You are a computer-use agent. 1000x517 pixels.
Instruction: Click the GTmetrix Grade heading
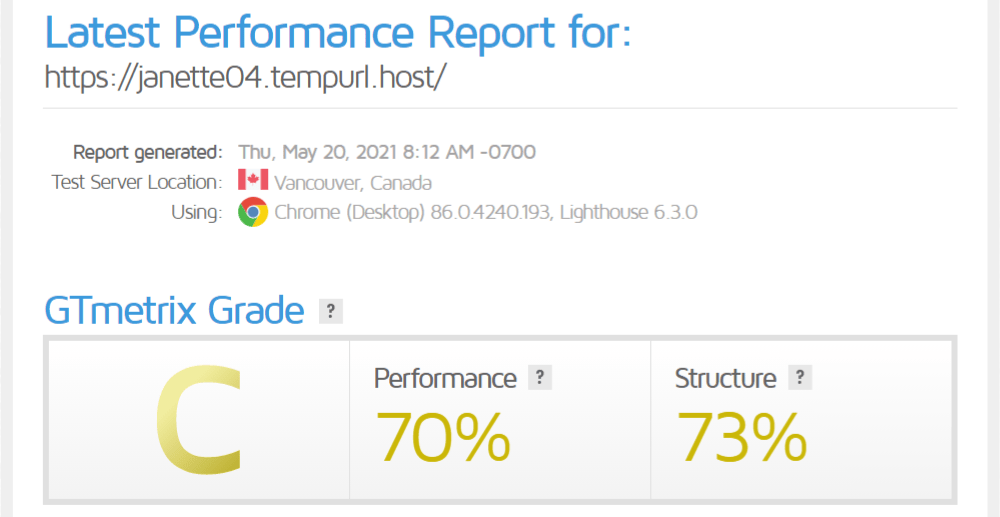tap(174, 311)
